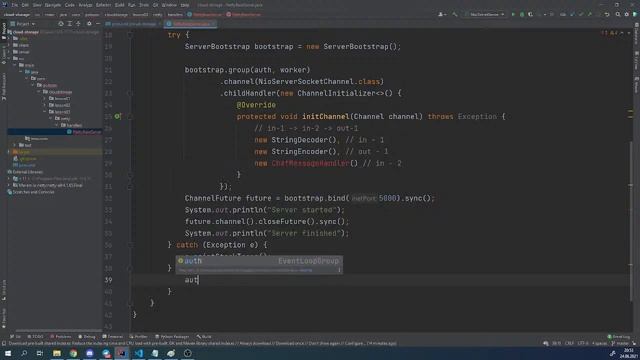Open Search Everywhere magnifier icon

tap(618, 14)
